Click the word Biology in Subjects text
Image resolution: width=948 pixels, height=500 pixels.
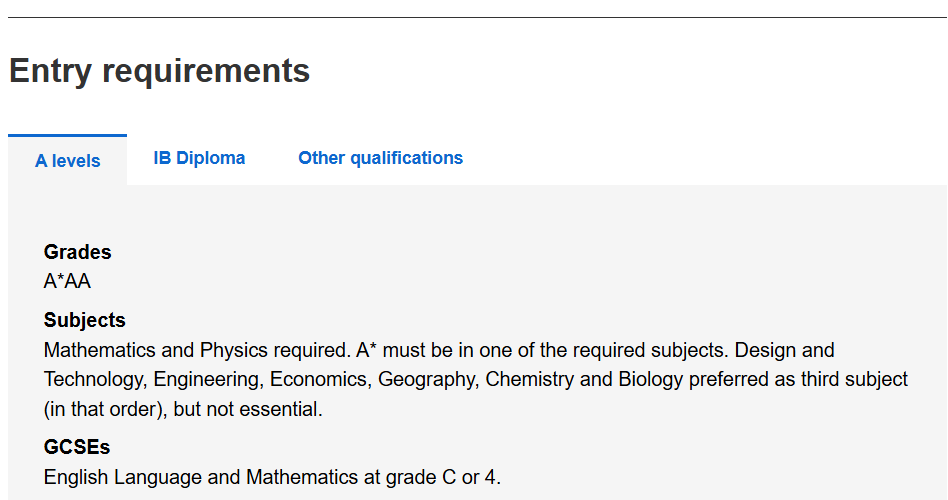[649, 380]
